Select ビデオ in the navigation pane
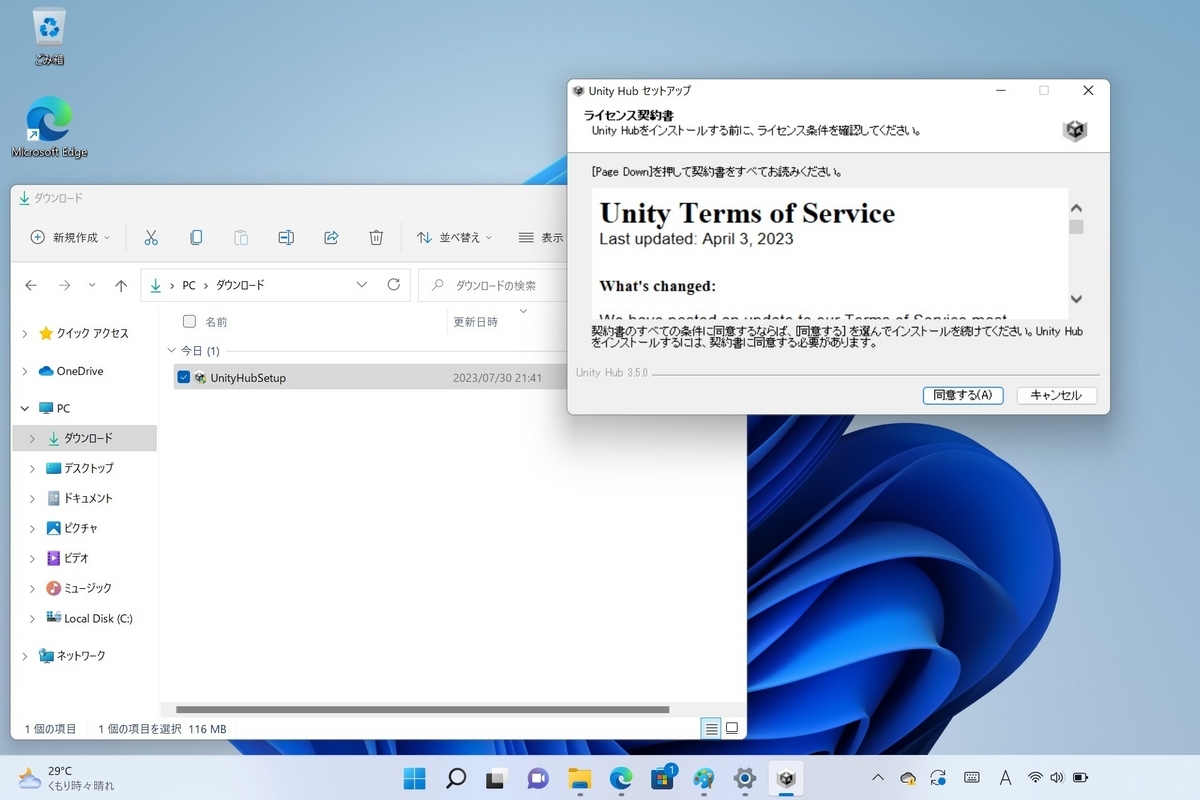Viewport: 1200px width, 800px height. point(77,558)
